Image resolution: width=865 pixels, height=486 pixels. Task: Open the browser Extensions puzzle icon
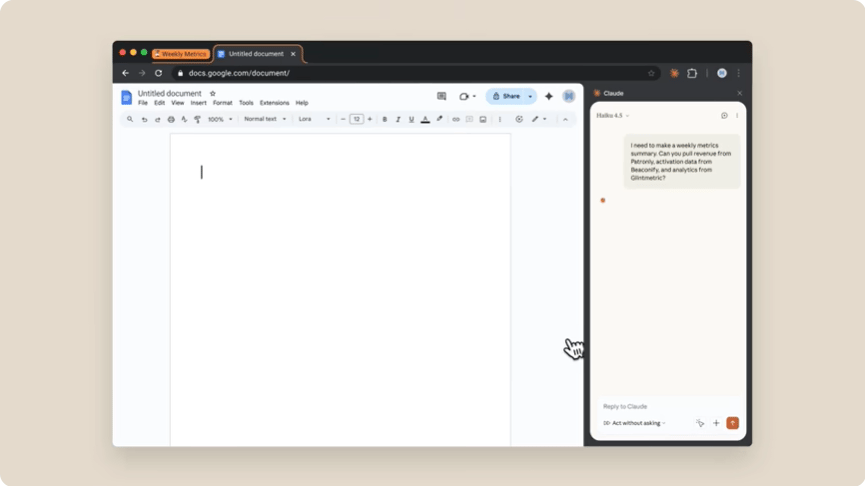point(692,73)
